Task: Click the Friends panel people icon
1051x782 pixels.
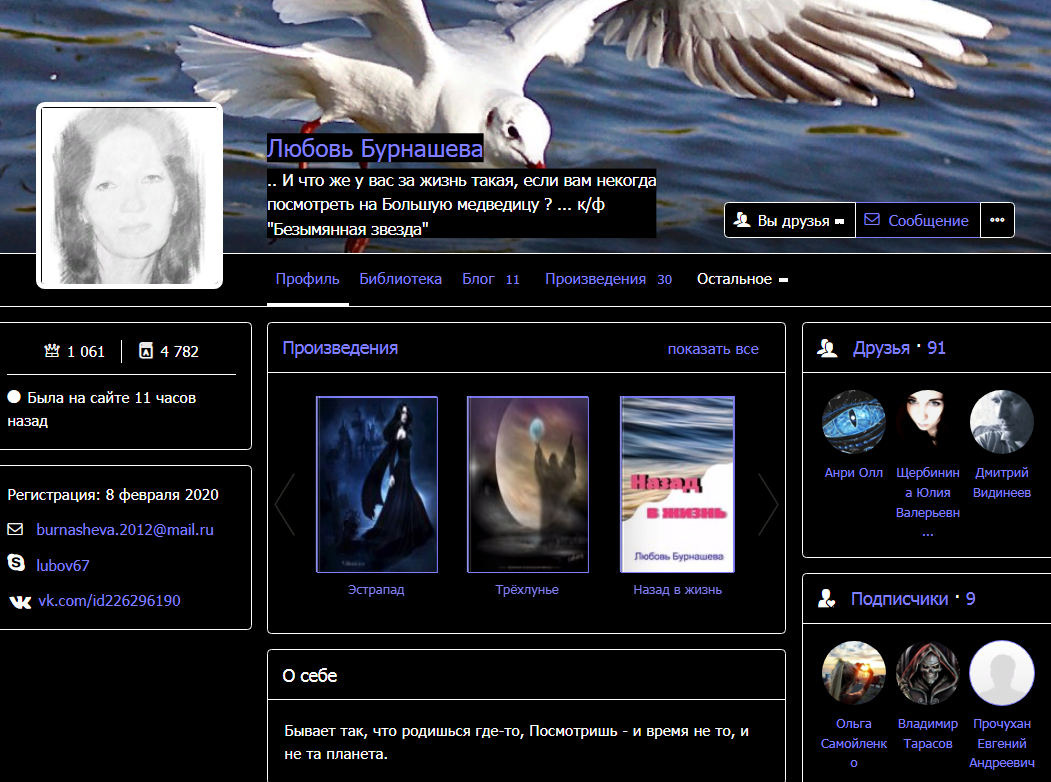Action: click(x=827, y=348)
